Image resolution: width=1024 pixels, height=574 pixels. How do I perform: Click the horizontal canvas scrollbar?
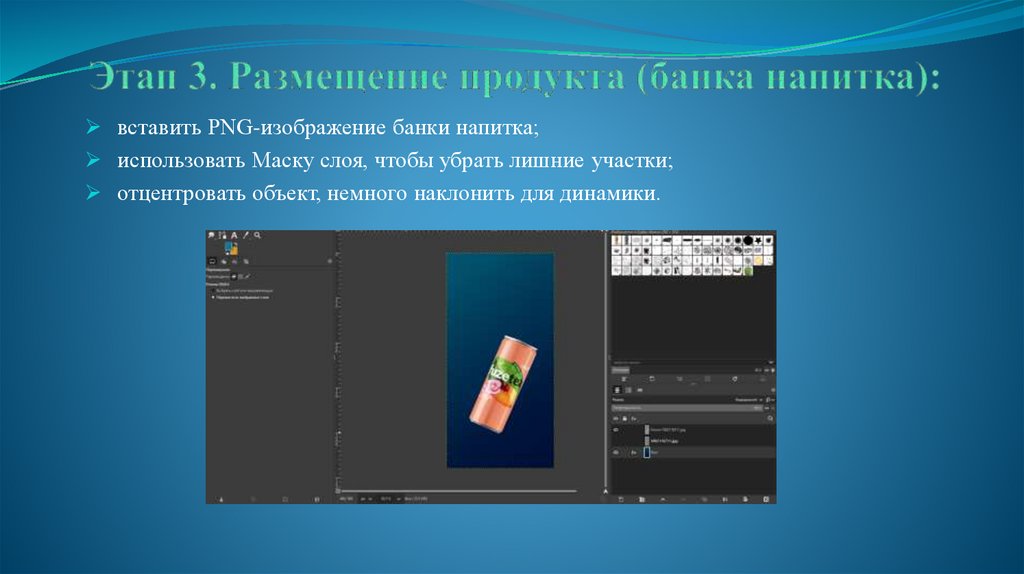click(458, 491)
